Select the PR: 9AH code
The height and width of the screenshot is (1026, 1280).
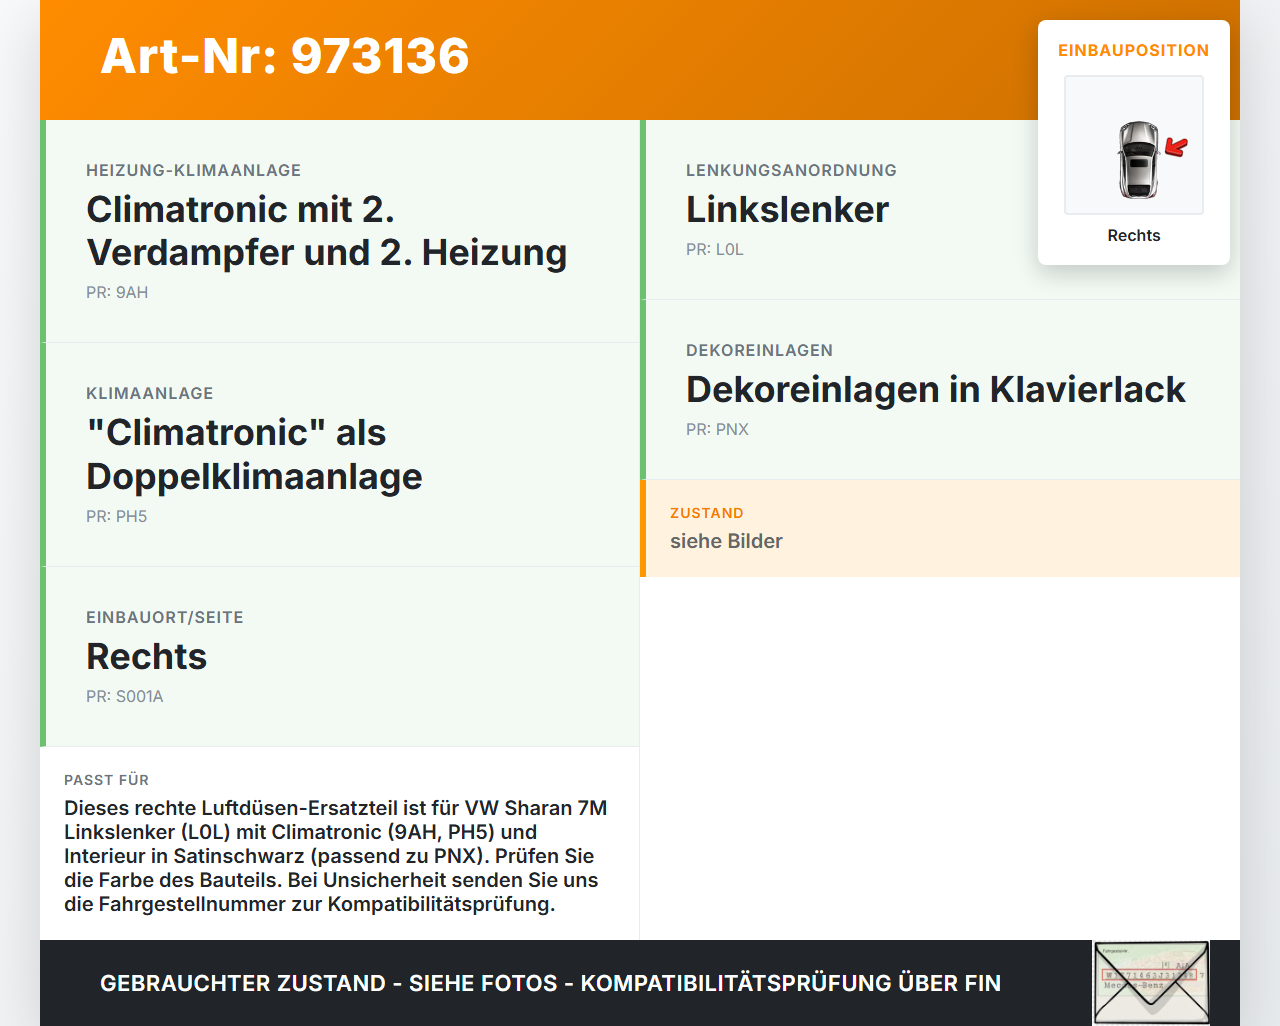[x=117, y=292]
